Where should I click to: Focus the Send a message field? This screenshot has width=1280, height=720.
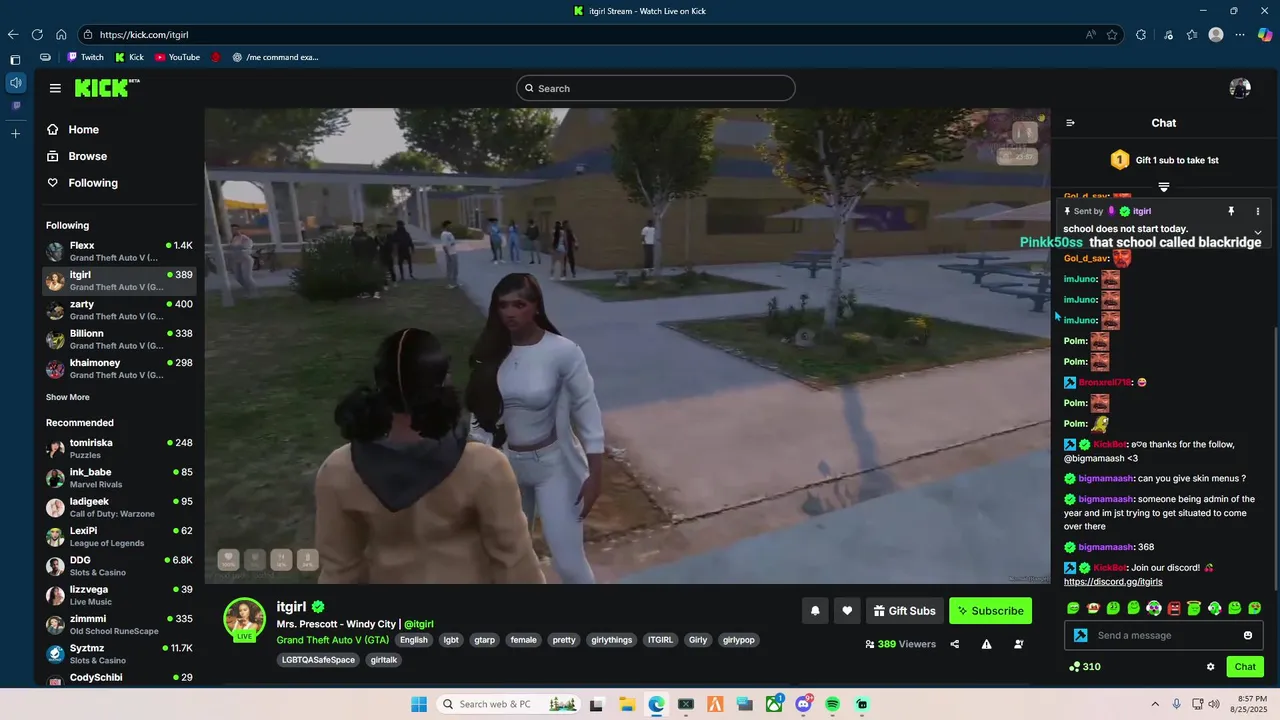pyautogui.click(x=1165, y=635)
